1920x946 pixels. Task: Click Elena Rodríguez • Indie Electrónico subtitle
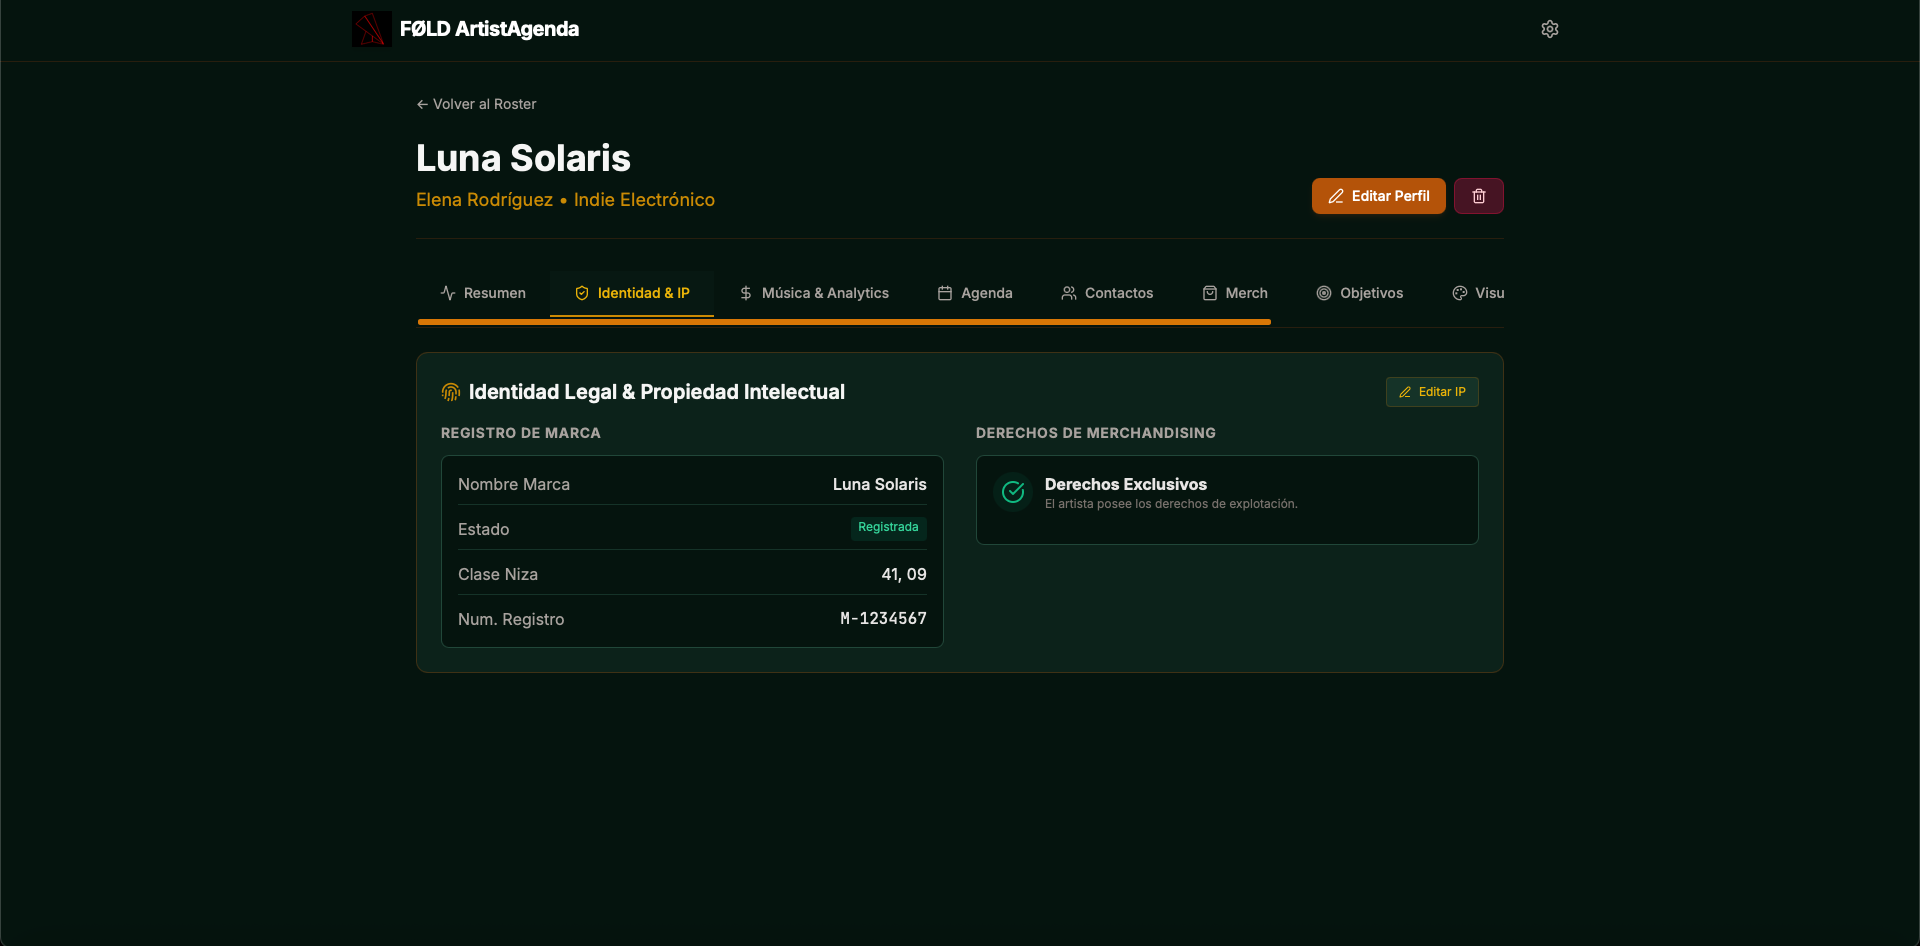pyautogui.click(x=565, y=200)
